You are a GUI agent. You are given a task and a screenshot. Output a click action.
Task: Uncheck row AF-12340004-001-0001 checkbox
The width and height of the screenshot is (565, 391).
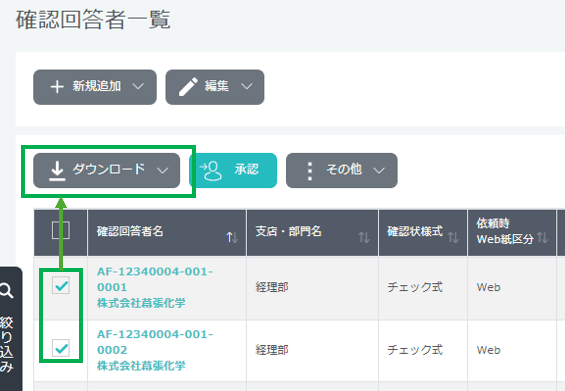tap(61, 285)
